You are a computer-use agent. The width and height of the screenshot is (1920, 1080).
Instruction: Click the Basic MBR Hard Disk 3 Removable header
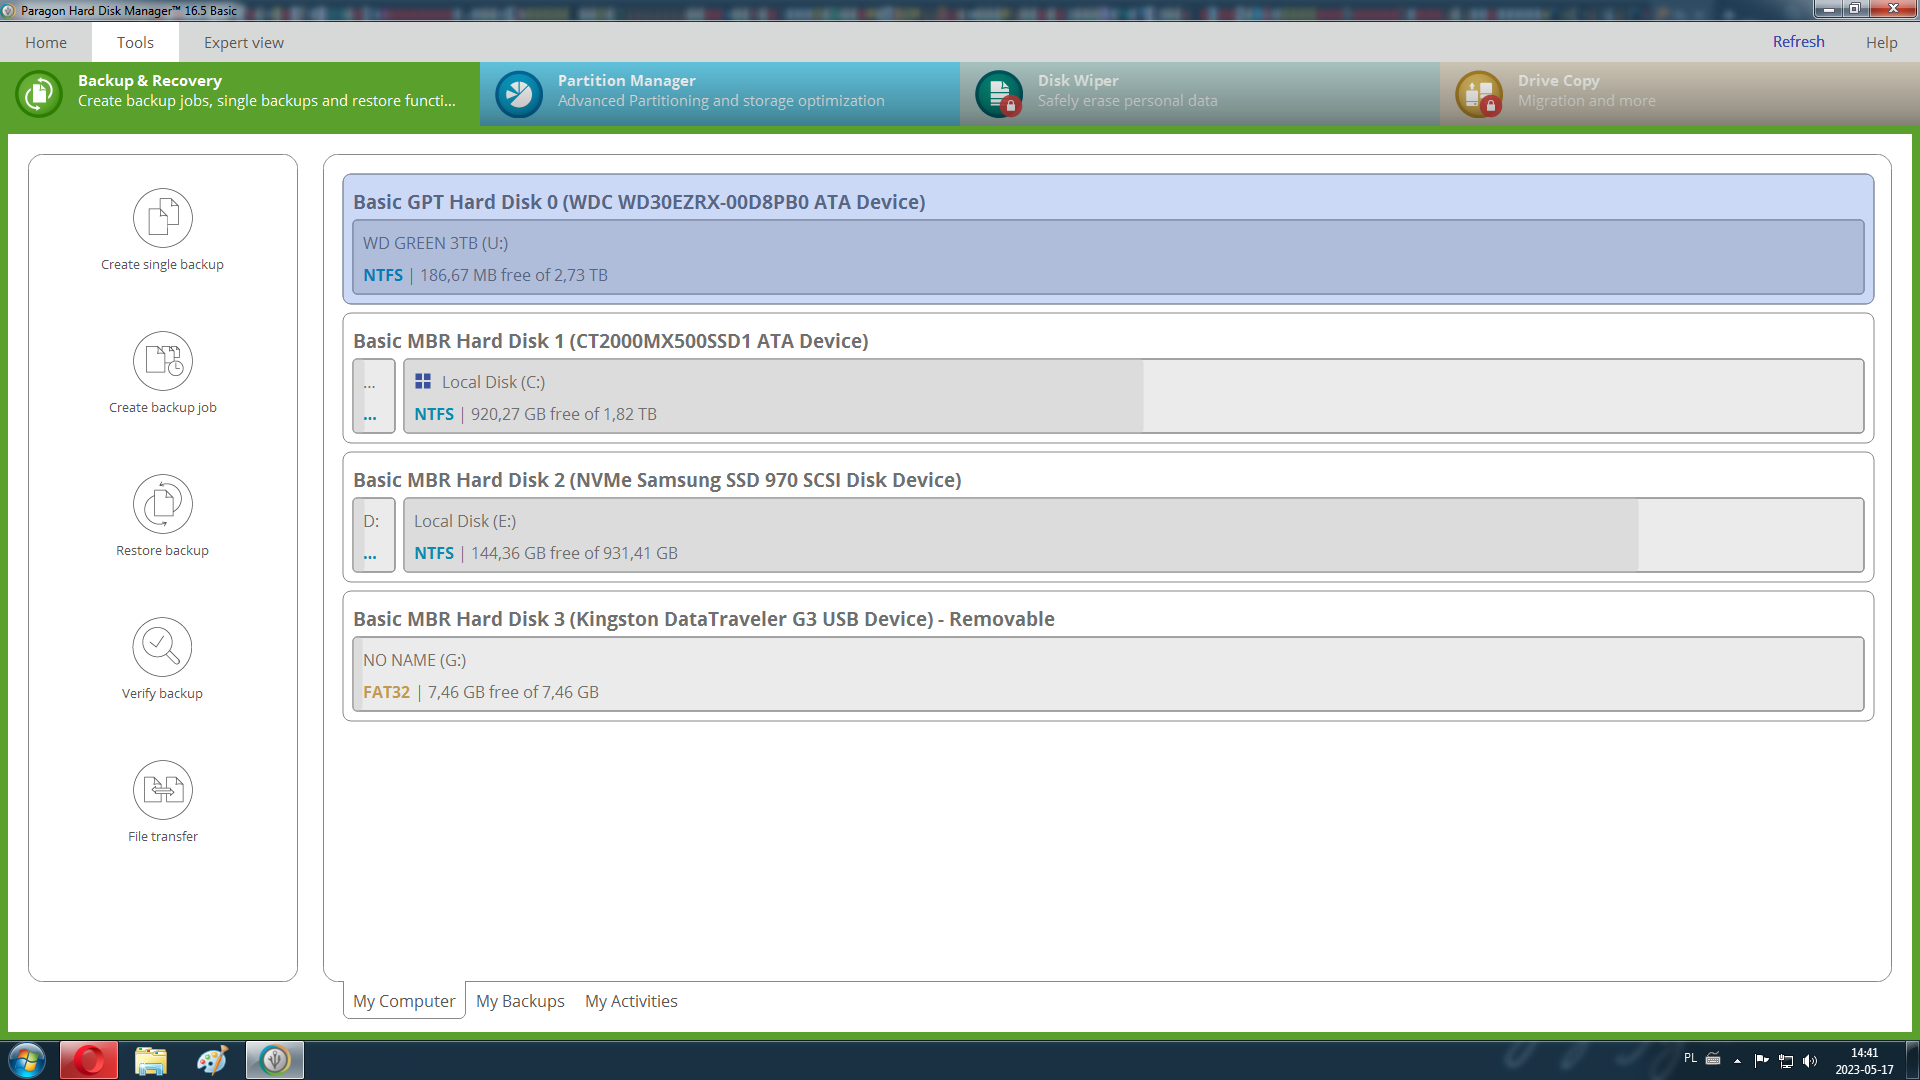point(704,619)
